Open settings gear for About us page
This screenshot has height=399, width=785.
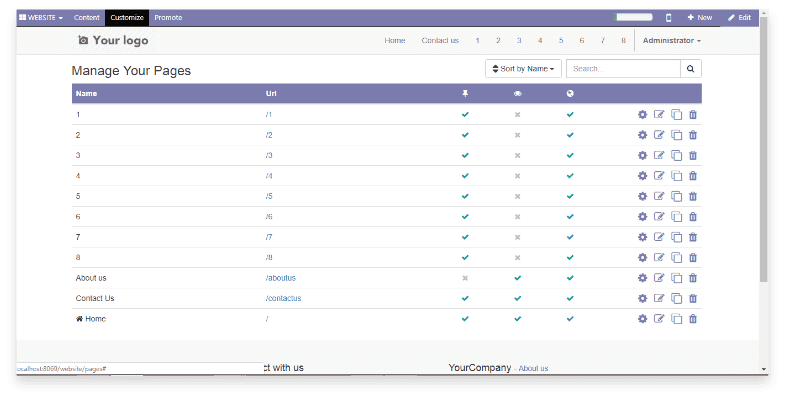[x=642, y=278]
